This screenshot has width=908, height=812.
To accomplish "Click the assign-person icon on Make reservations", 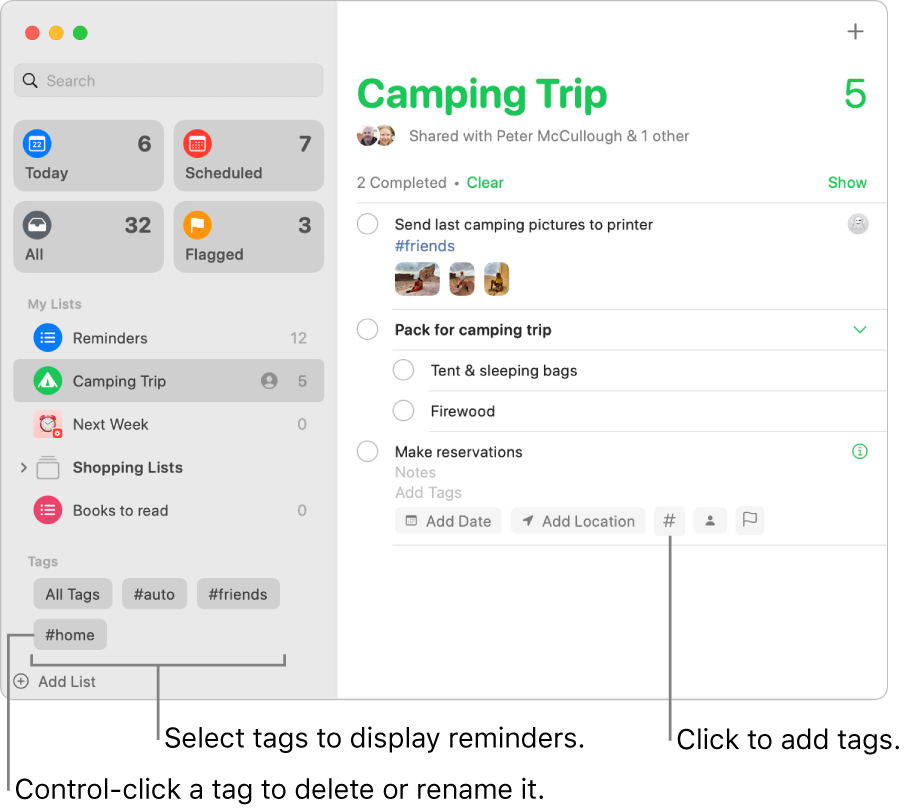I will point(710,520).
